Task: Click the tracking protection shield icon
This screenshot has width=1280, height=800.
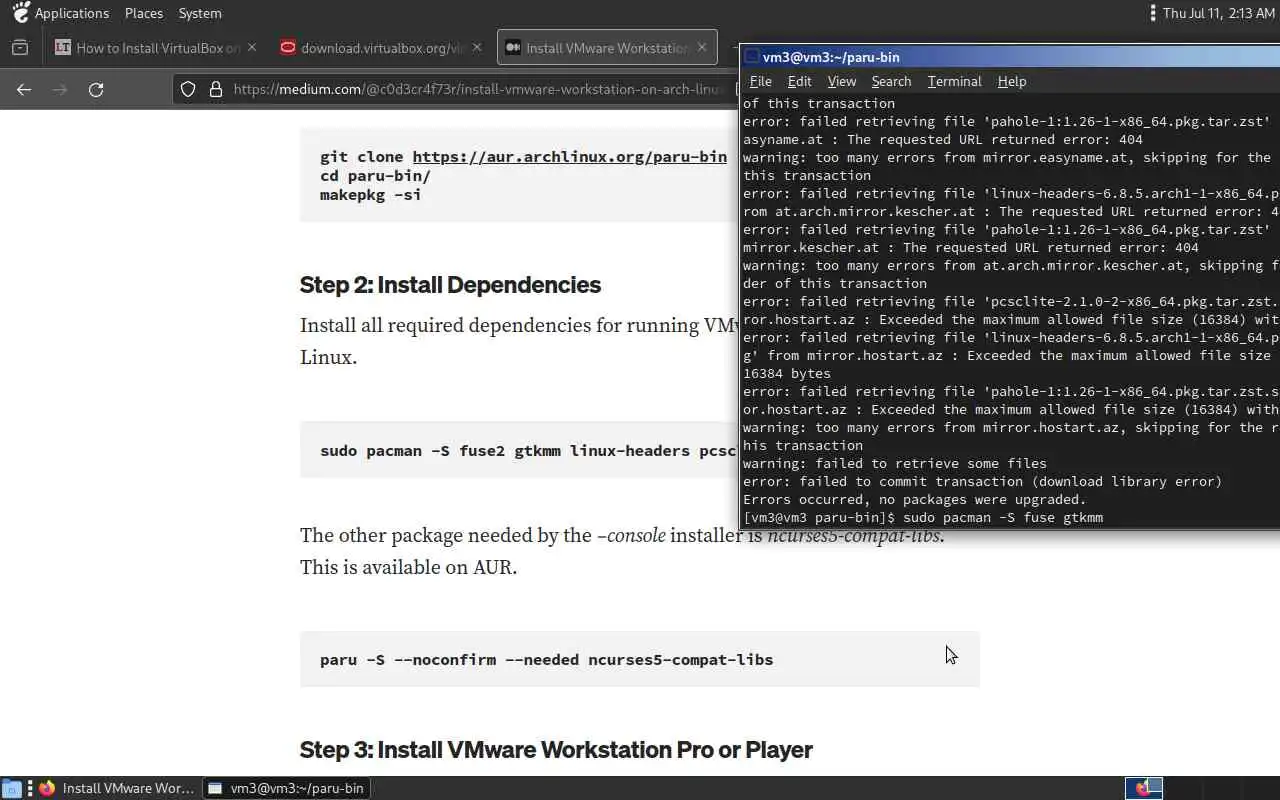Action: point(188,89)
